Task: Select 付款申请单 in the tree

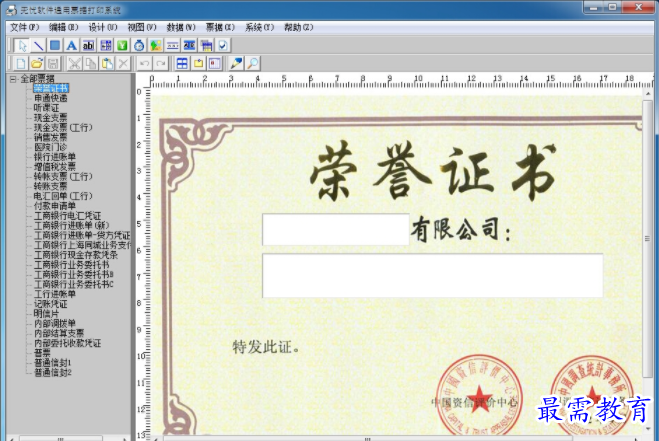Action: 55,206
